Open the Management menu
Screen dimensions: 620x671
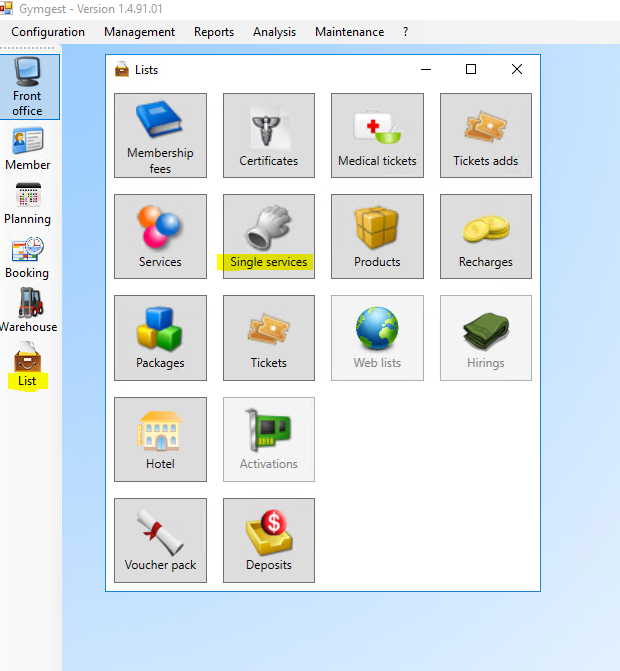[139, 32]
